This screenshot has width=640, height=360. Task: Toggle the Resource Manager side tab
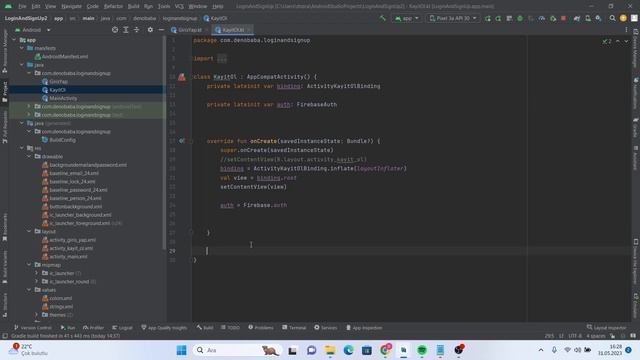5,51
